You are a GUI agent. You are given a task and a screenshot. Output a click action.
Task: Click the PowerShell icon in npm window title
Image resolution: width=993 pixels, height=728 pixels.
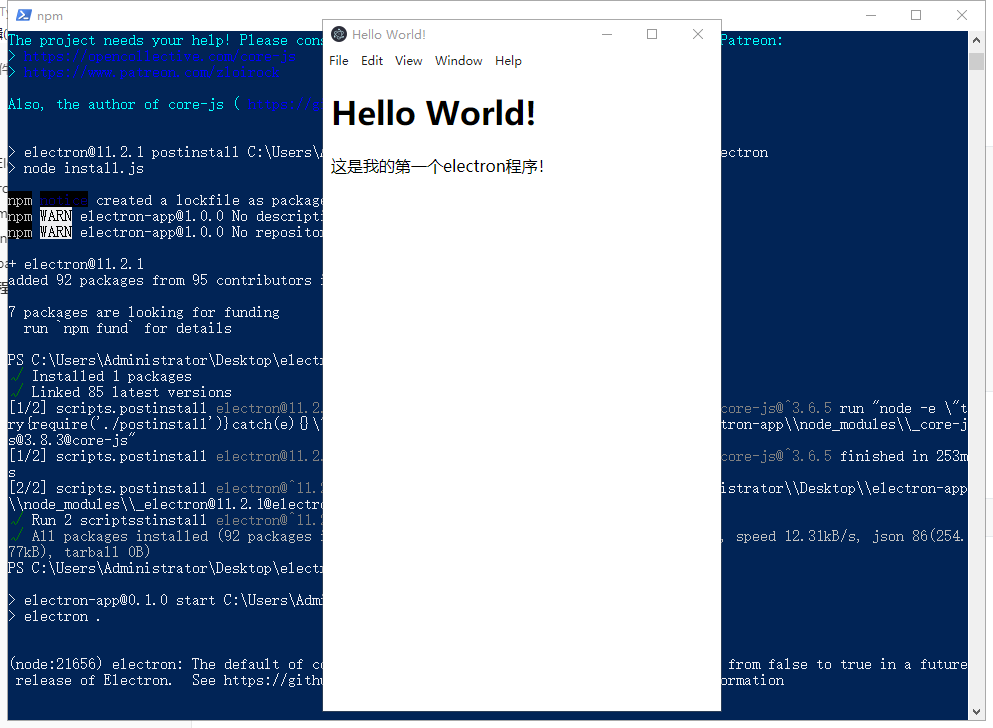coord(24,15)
